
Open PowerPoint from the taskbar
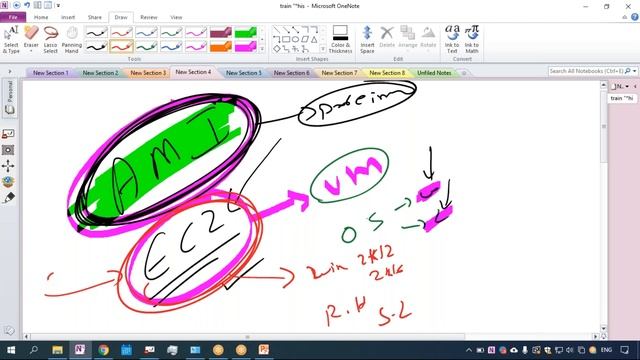(264, 350)
